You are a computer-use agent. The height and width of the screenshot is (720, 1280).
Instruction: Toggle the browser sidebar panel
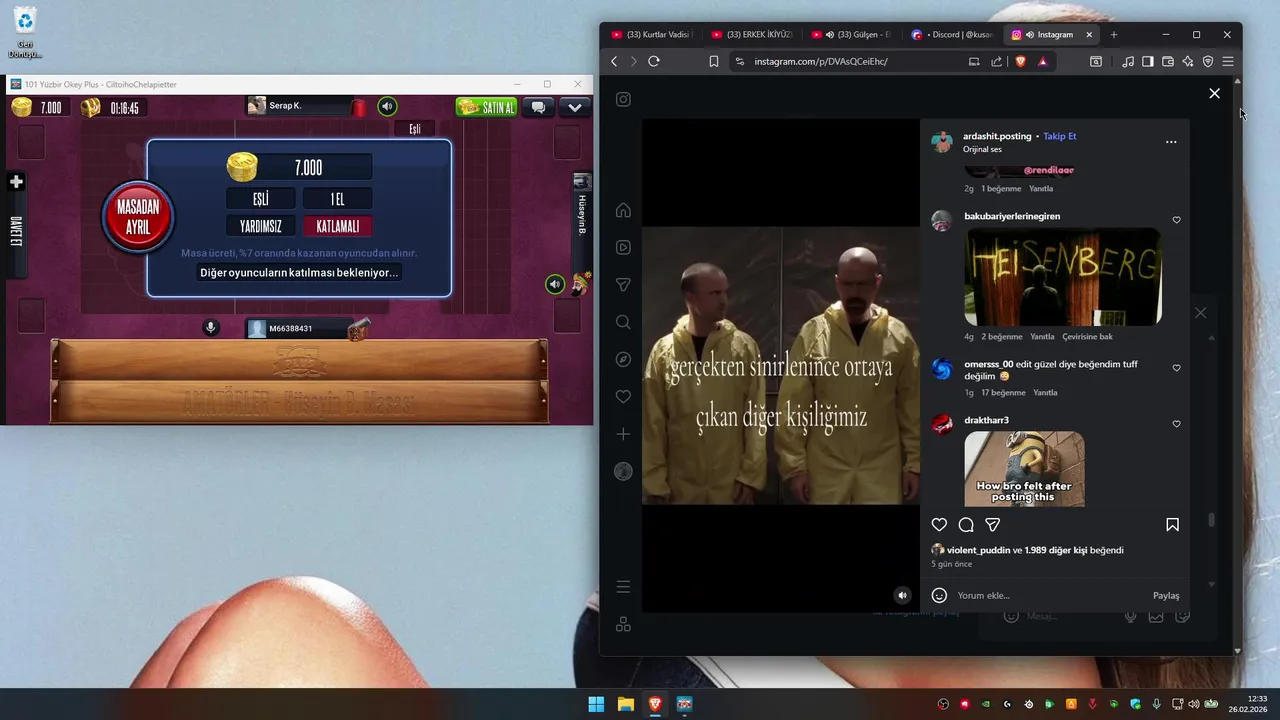[x=1148, y=61]
